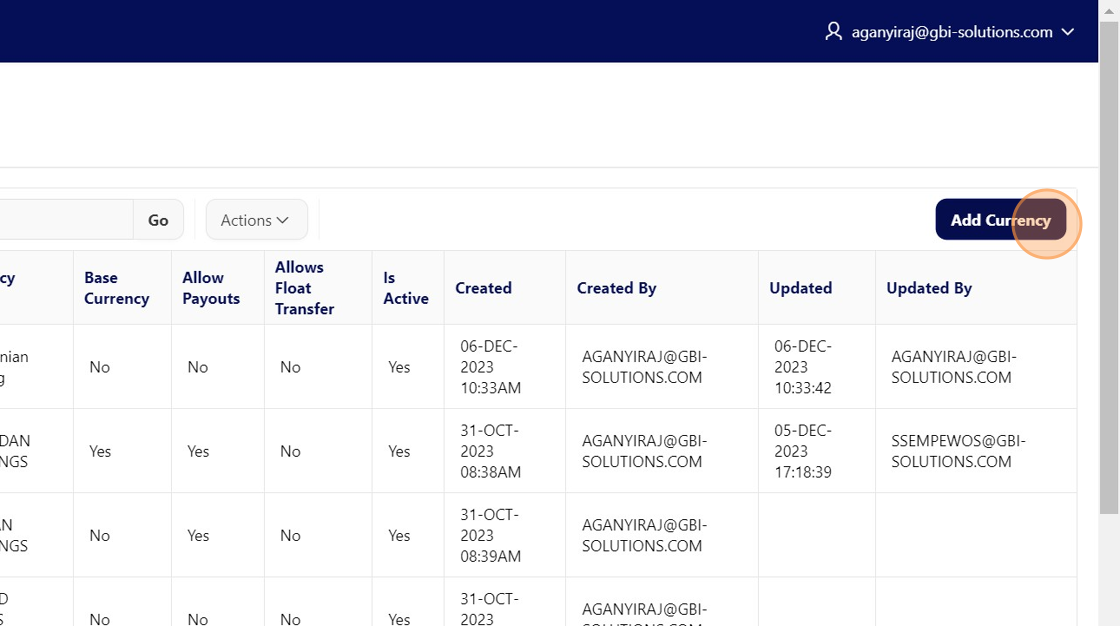Click the user profile icon

click(833, 32)
